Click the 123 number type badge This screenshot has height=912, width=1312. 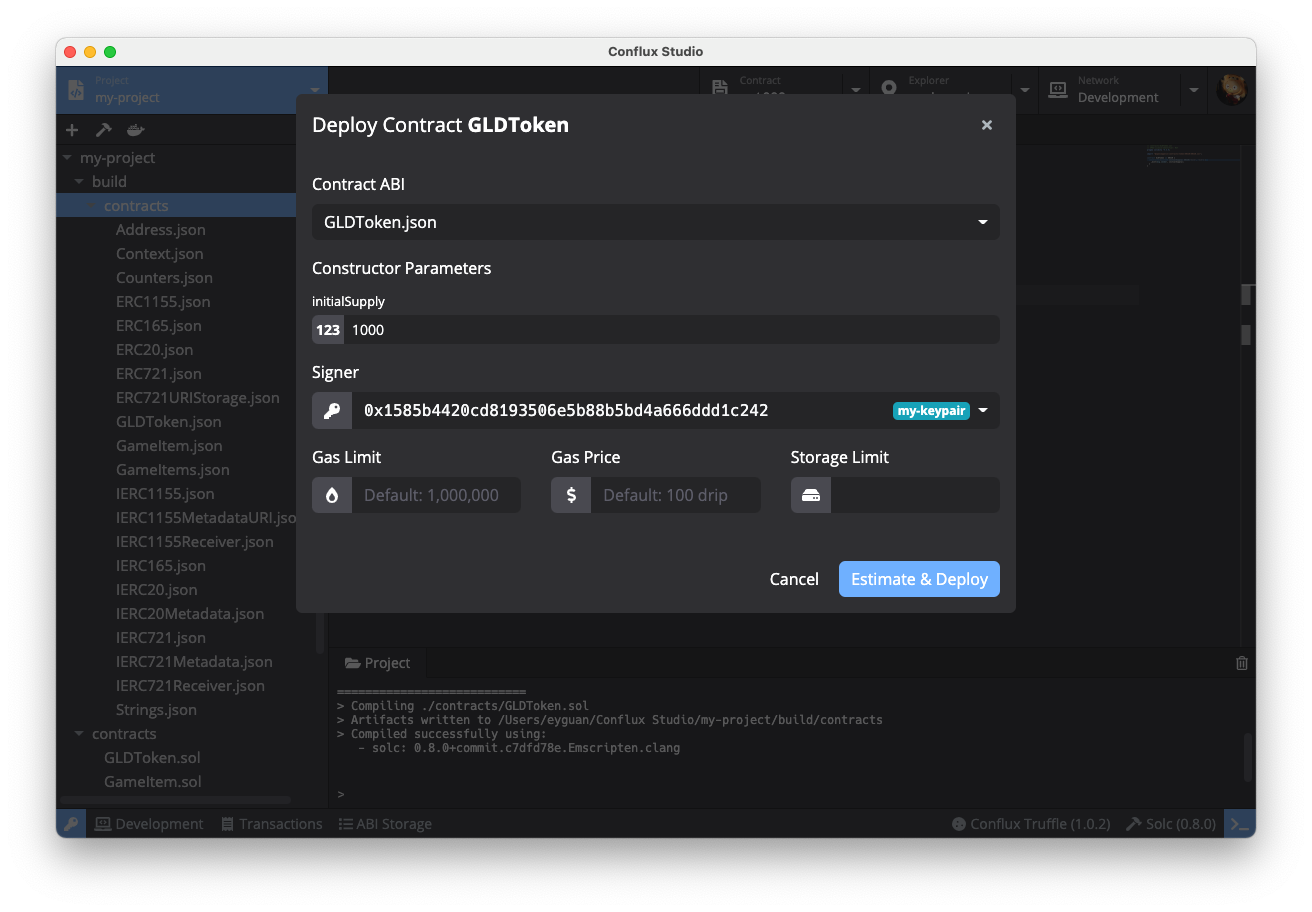(x=328, y=330)
